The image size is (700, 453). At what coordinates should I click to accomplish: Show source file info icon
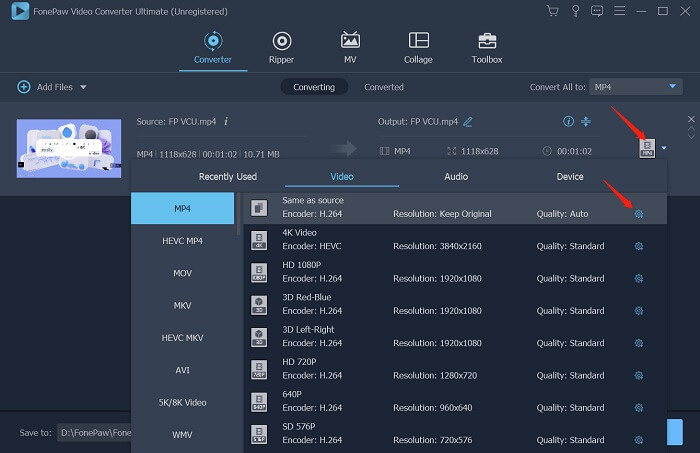(x=226, y=121)
